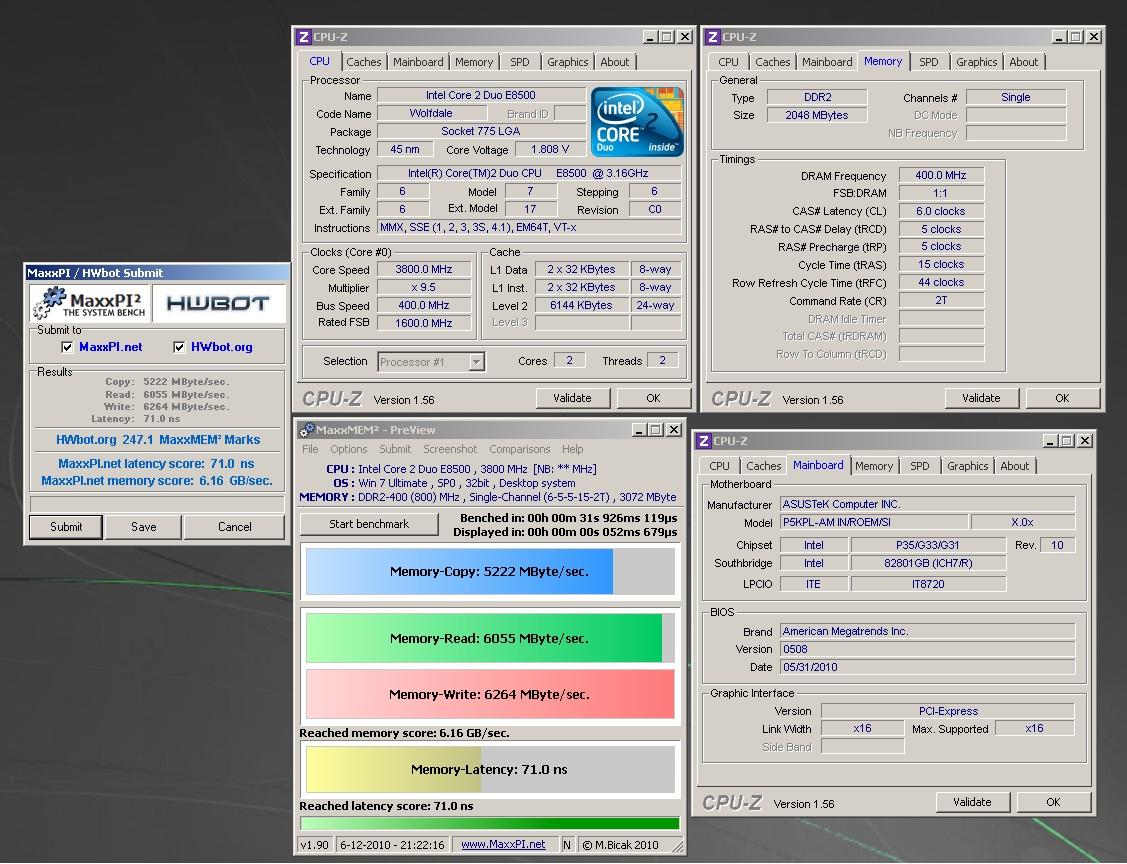Switch to Memory tab in Mainboard window

point(873,466)
